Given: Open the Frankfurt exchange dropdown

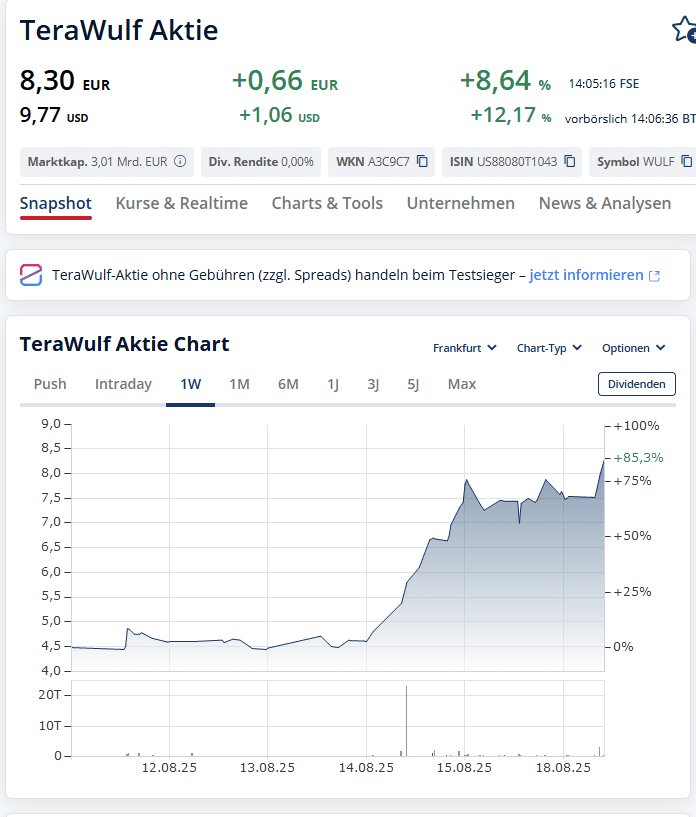Looking at the screenshot, I should pyautogui.click(x=464, y=348).
